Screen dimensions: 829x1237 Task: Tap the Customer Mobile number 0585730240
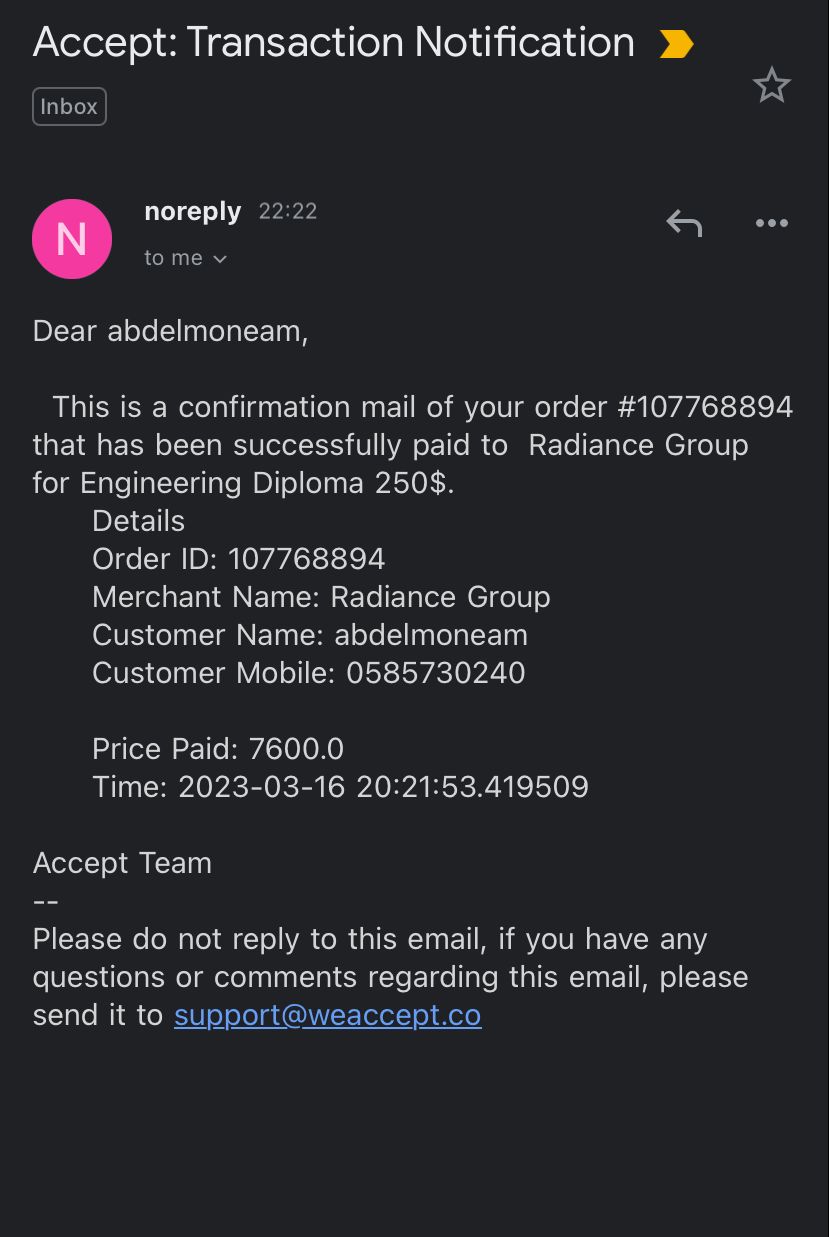pos(436,673)
